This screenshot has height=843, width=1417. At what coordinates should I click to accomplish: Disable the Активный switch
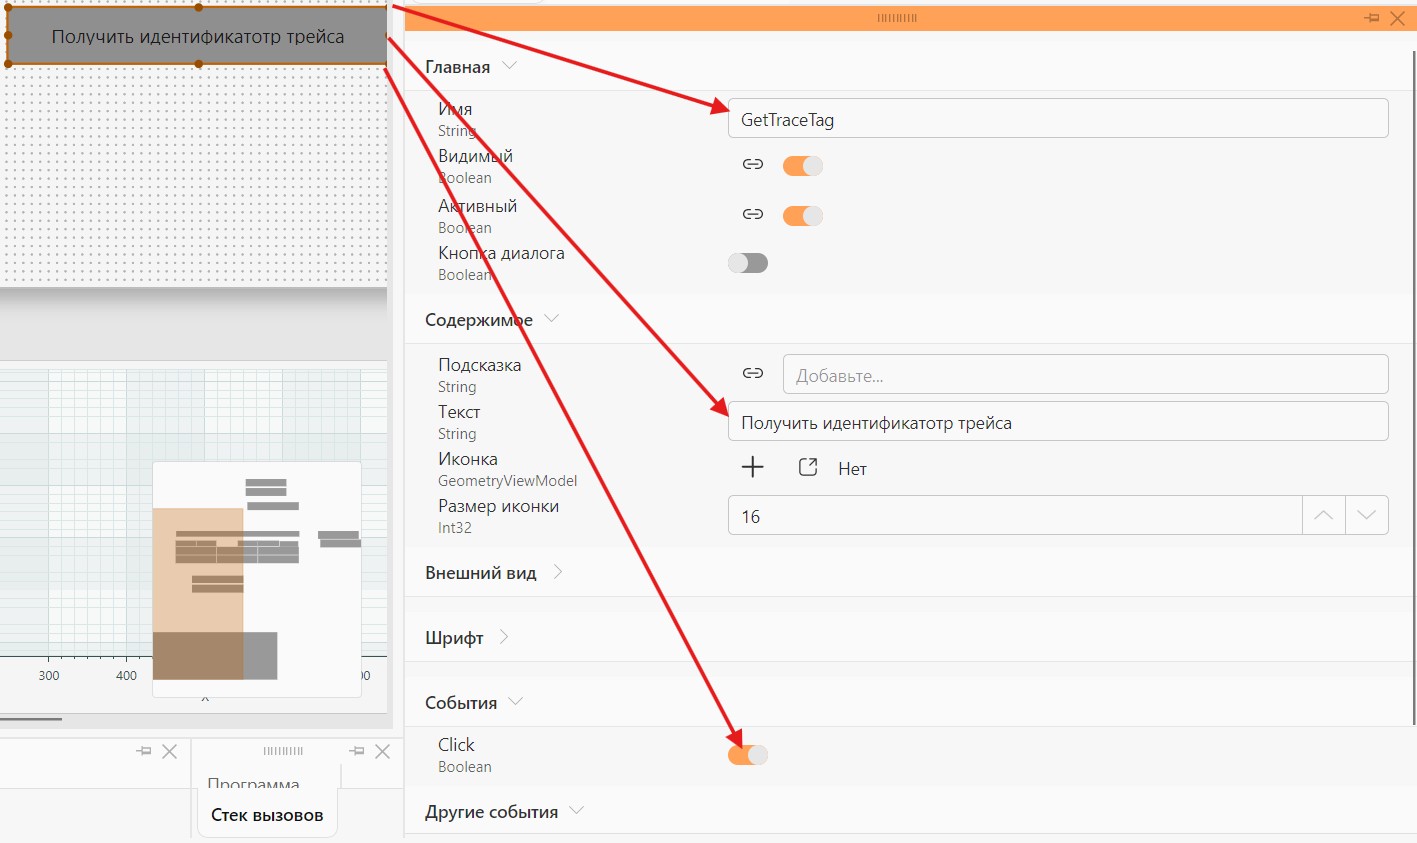[x=802, y=215]
